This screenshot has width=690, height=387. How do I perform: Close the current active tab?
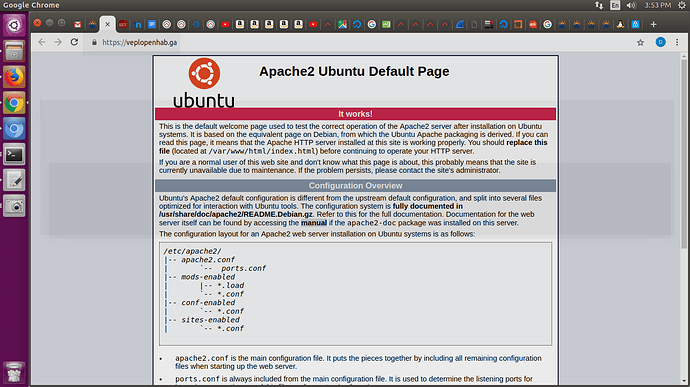click(x=107, y=24)
